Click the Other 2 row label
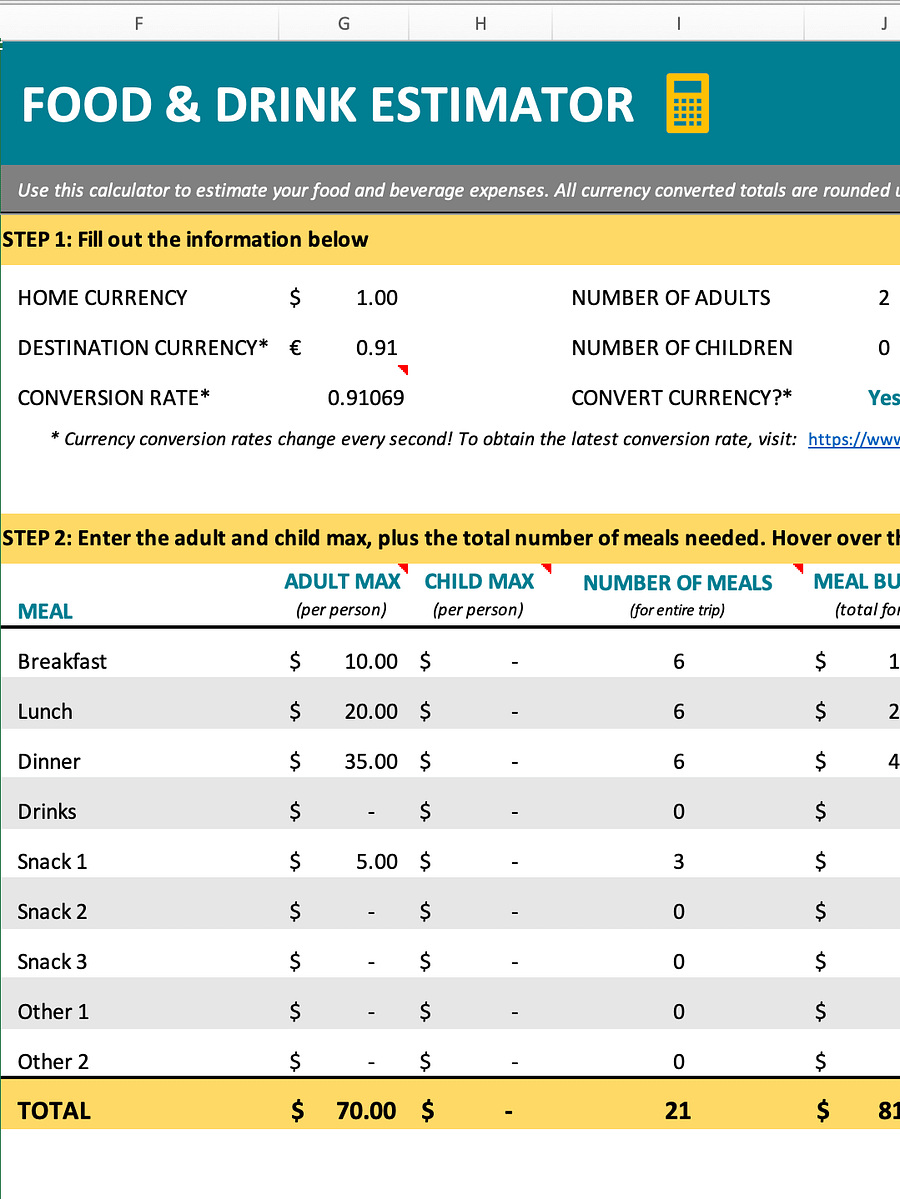900x1199 pixels. pos(53,1062)
